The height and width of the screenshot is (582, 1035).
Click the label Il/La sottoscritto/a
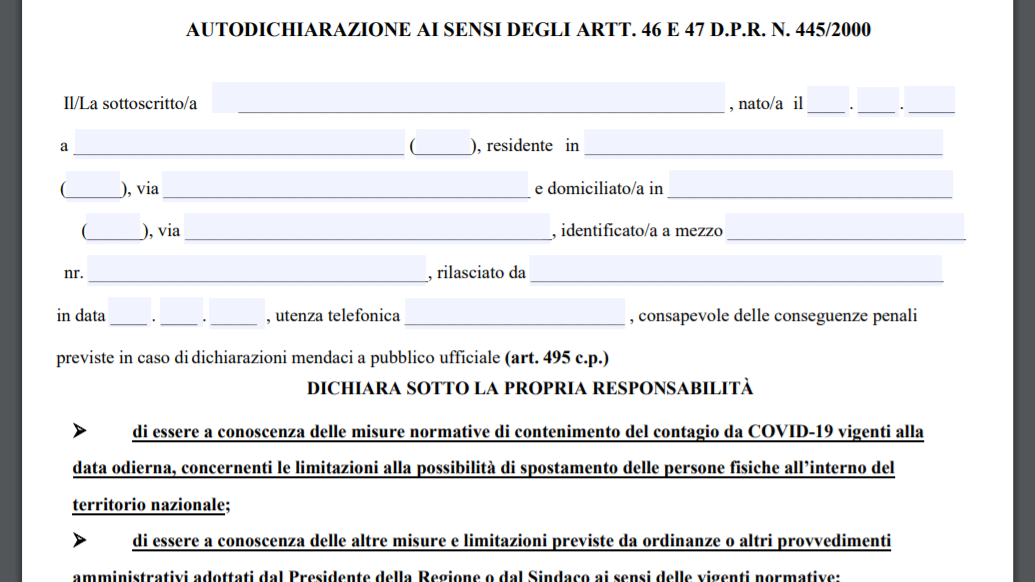tap(130, 104)
